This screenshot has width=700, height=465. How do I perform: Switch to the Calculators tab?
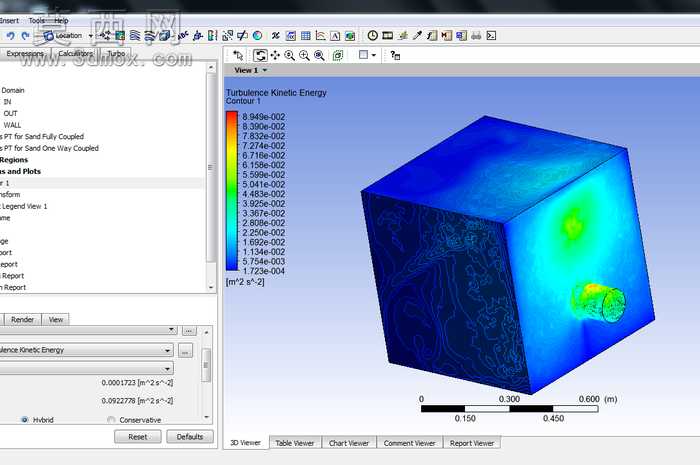pyautogui.click(x=76, y=54)
